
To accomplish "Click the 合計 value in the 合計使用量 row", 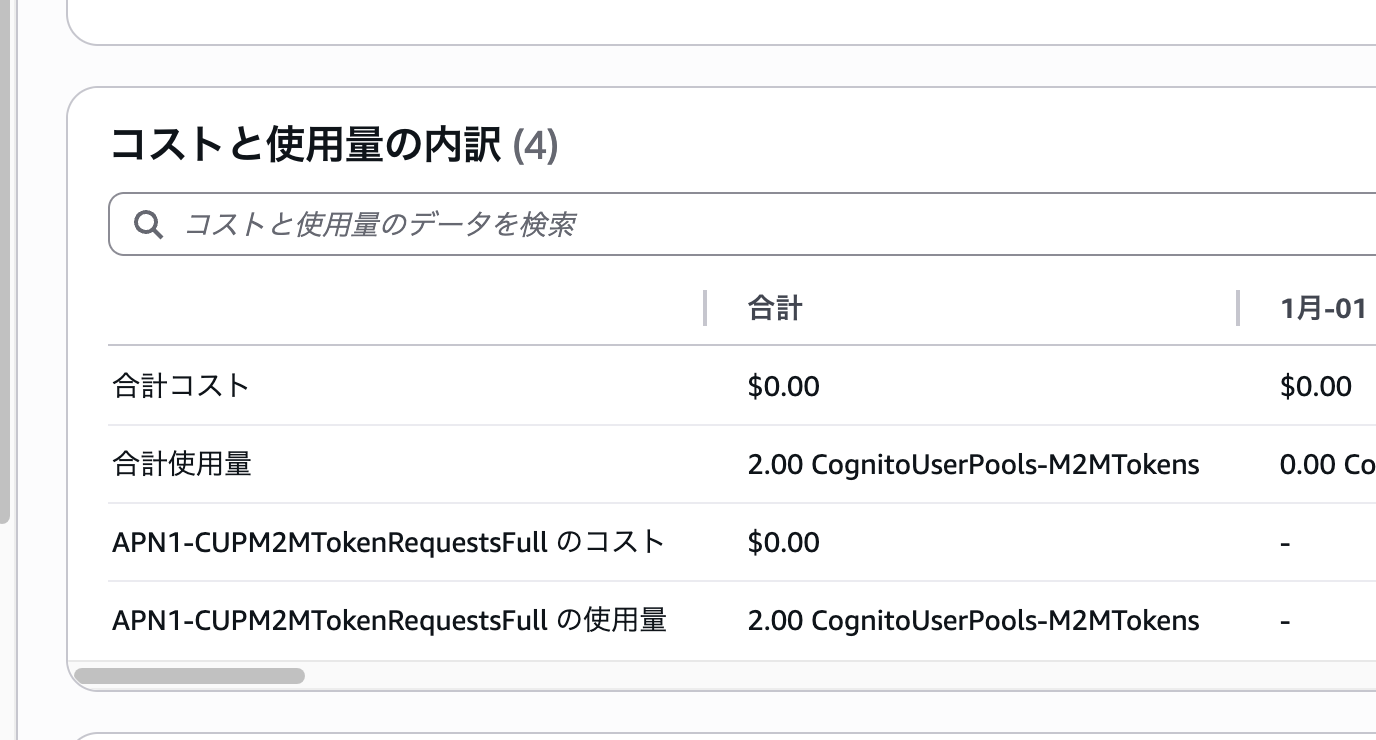I will [x=972, y=464].
